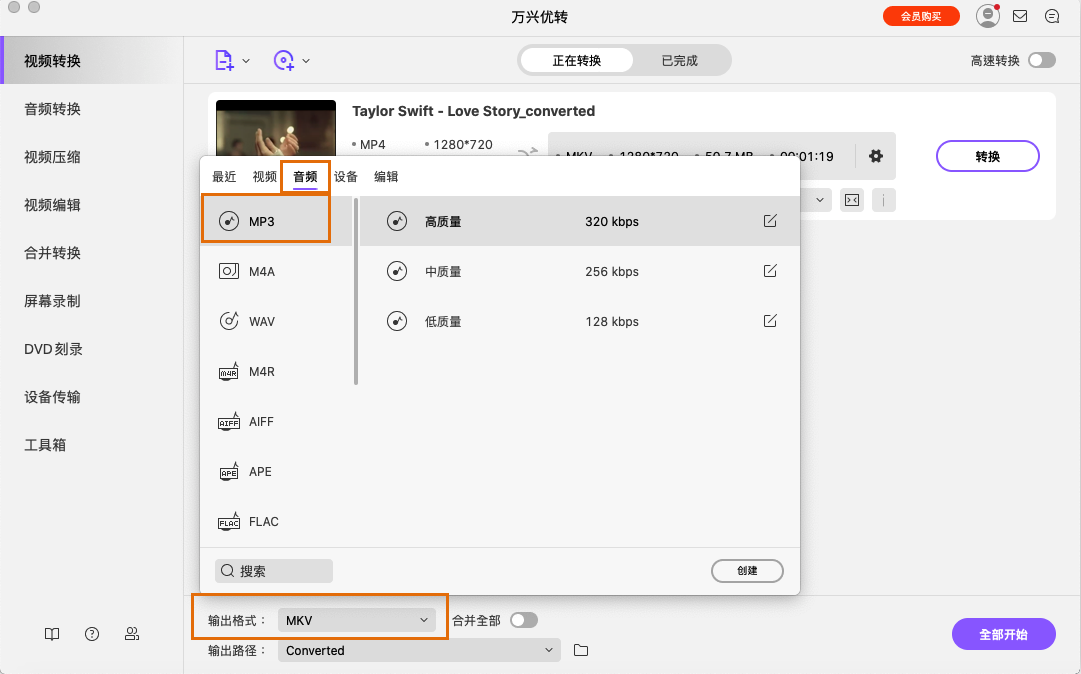
Task: Edit the 320 kbps high quality preset
Action: click(x=769, y=221)
